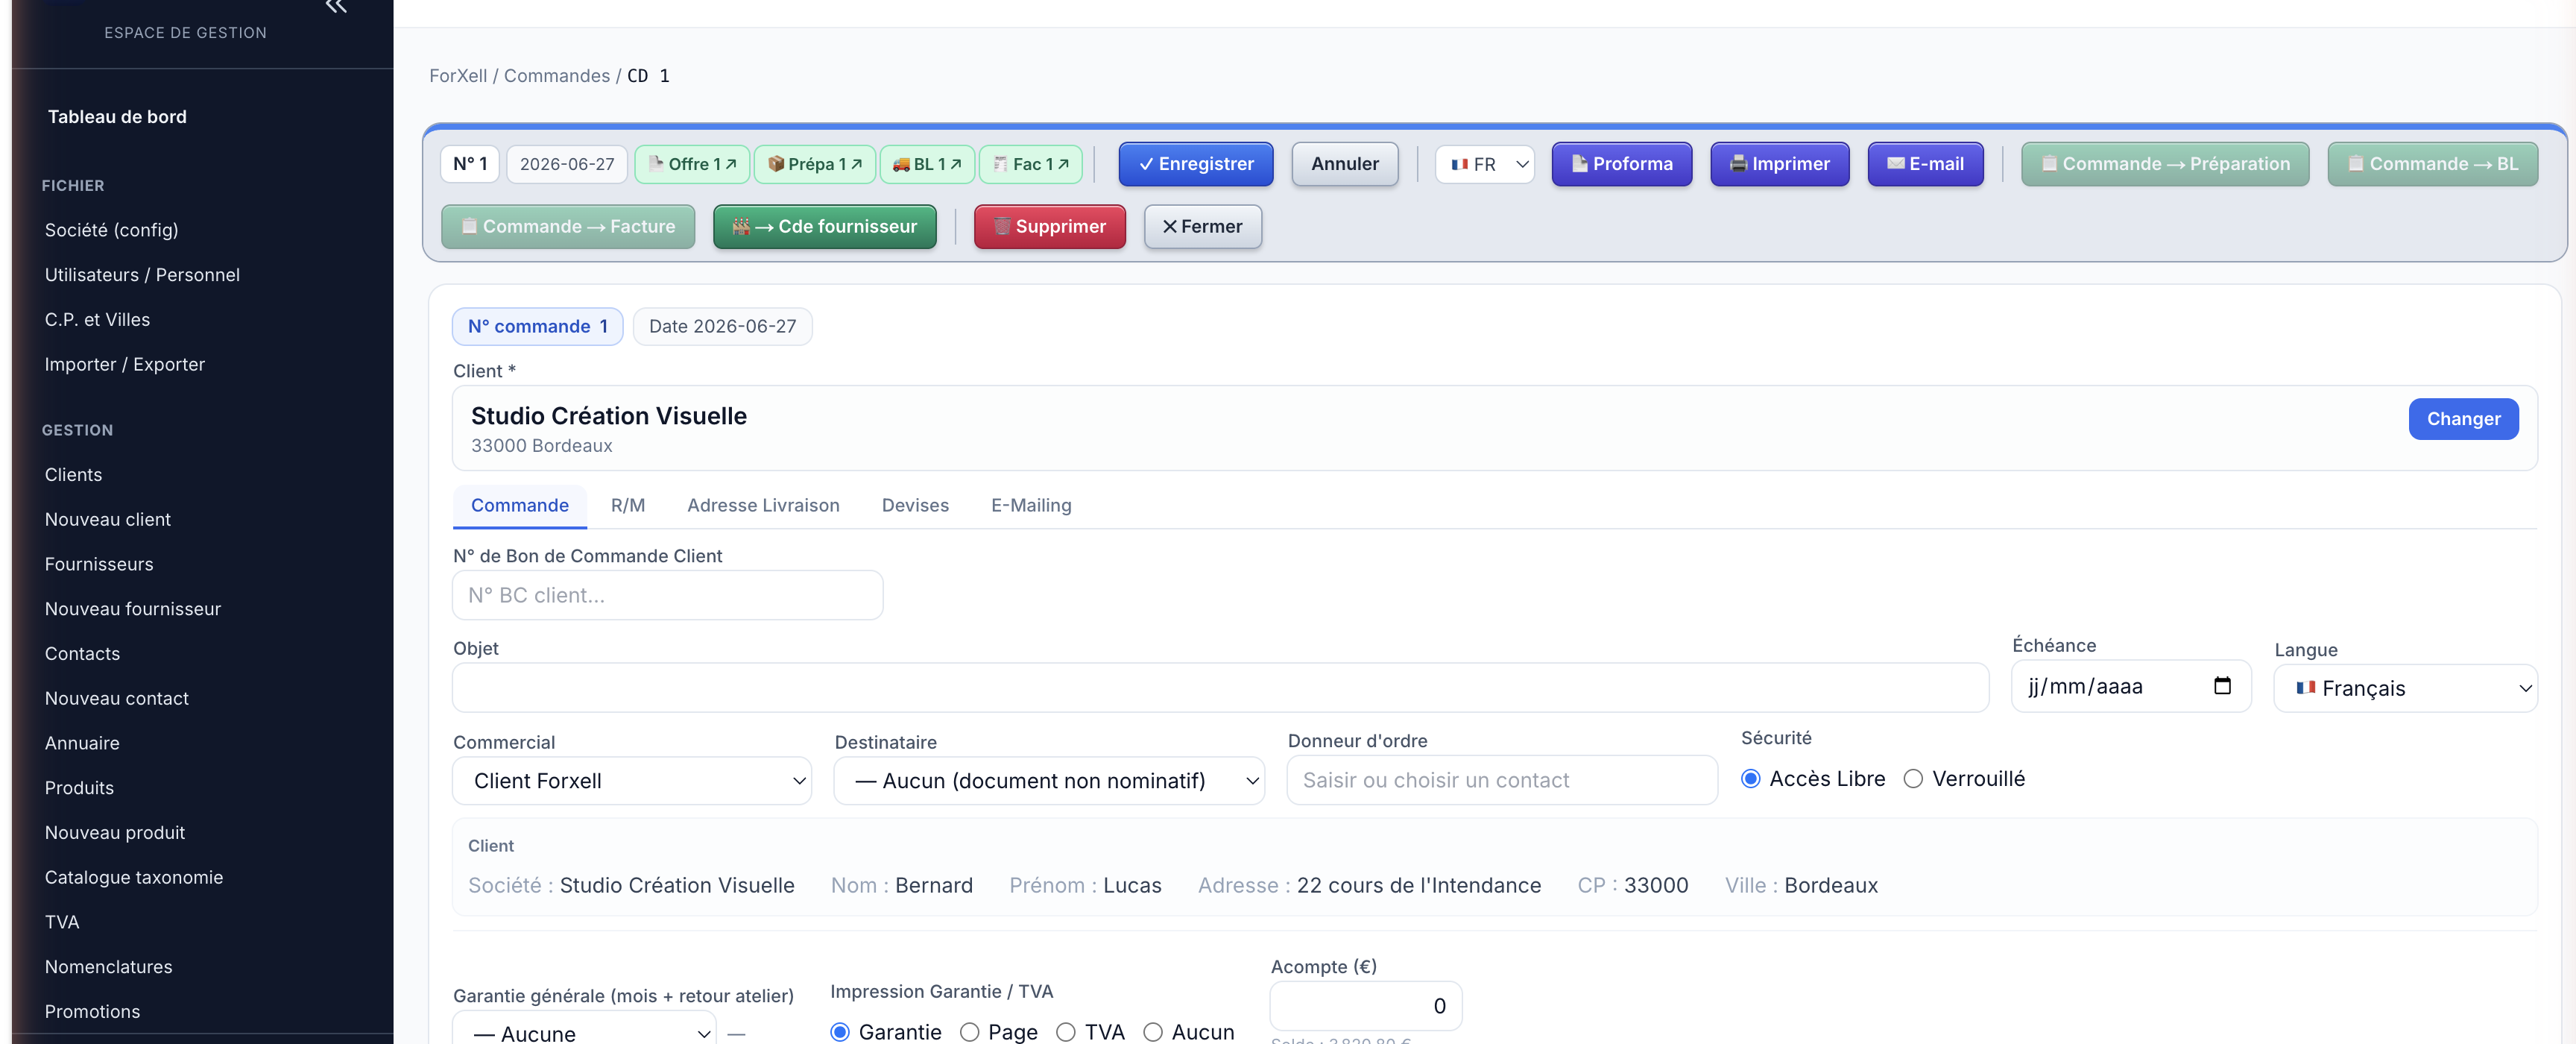2576x1044 pixels.
Task: Open the Devises tab
Action: coord(915,506)
